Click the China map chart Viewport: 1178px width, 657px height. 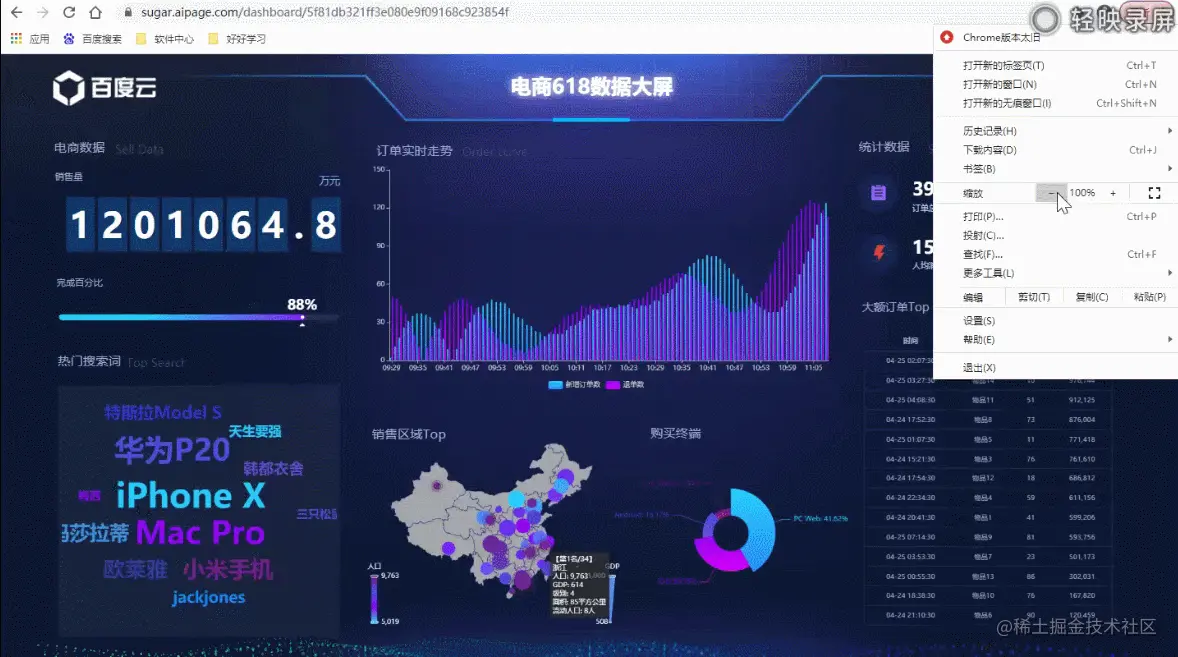click(x=491, y=519)
